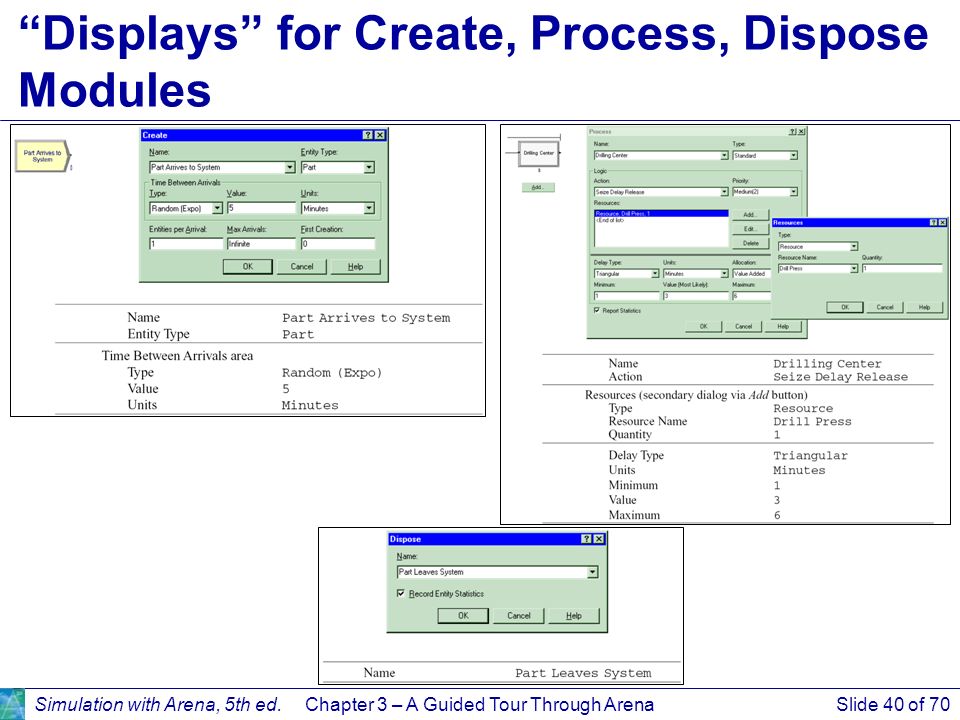This screenshot has height=720, width=960.
Task: Close the Dispose dialog with its X icon
Action: (599, 539)
